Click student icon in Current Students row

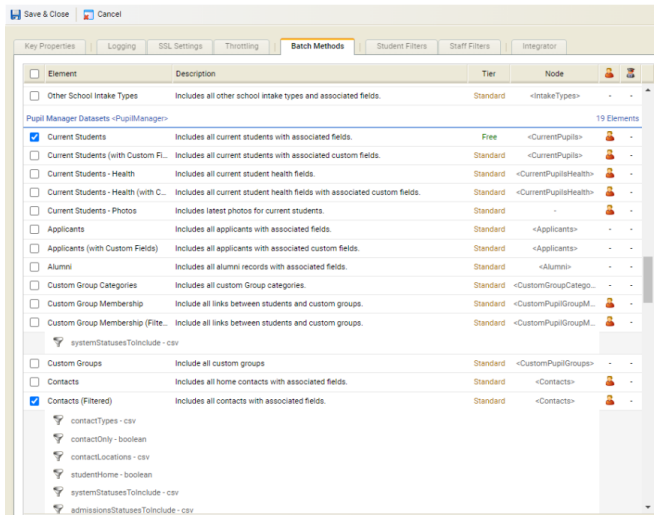(610, 136)
